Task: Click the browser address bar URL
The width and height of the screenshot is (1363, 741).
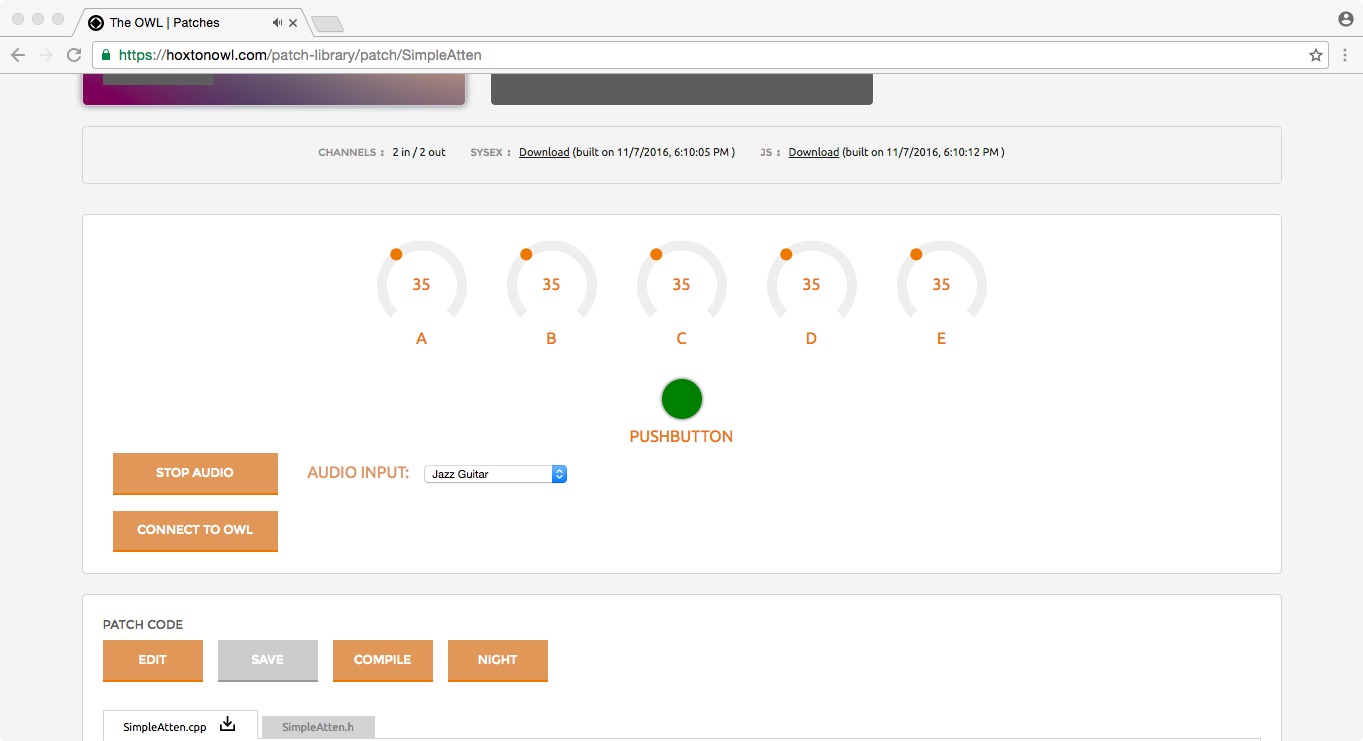Action: (x=300, y=56)
